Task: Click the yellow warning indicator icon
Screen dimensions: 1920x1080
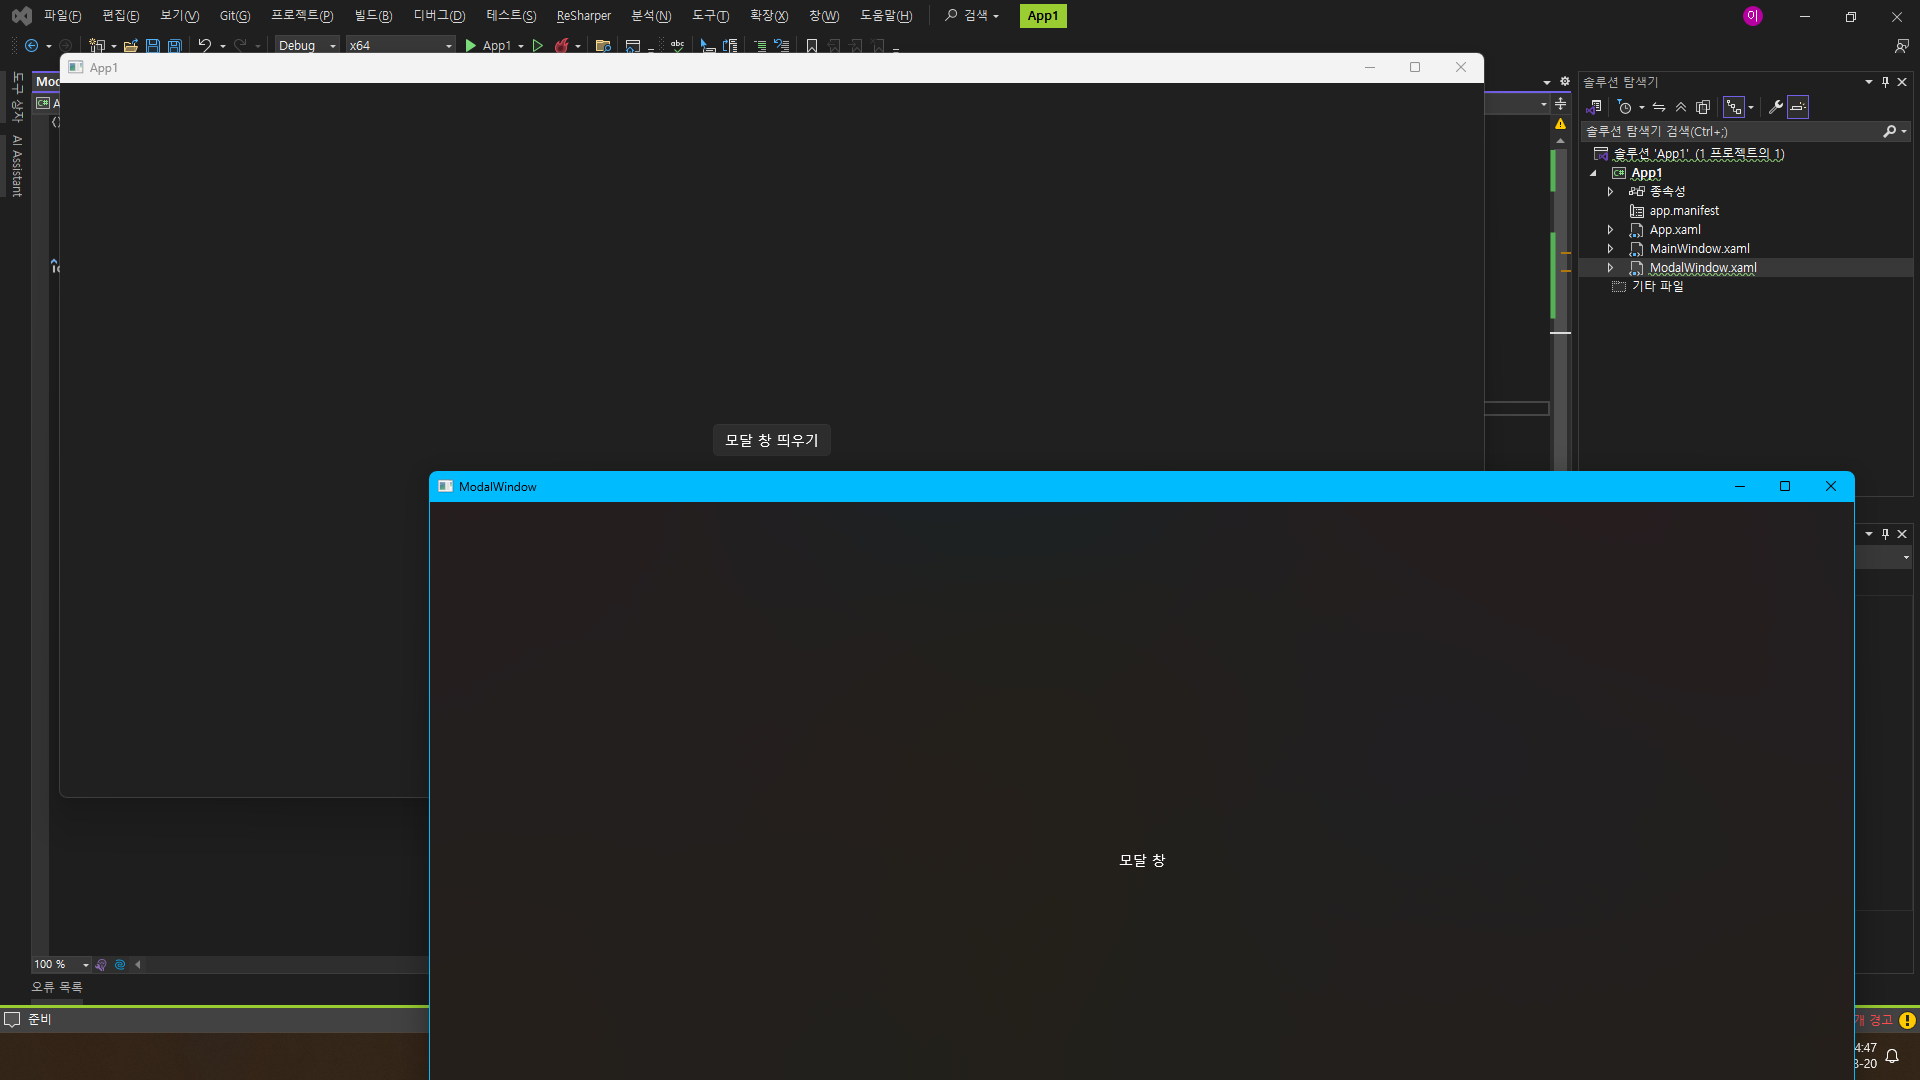Action: 1560,124
